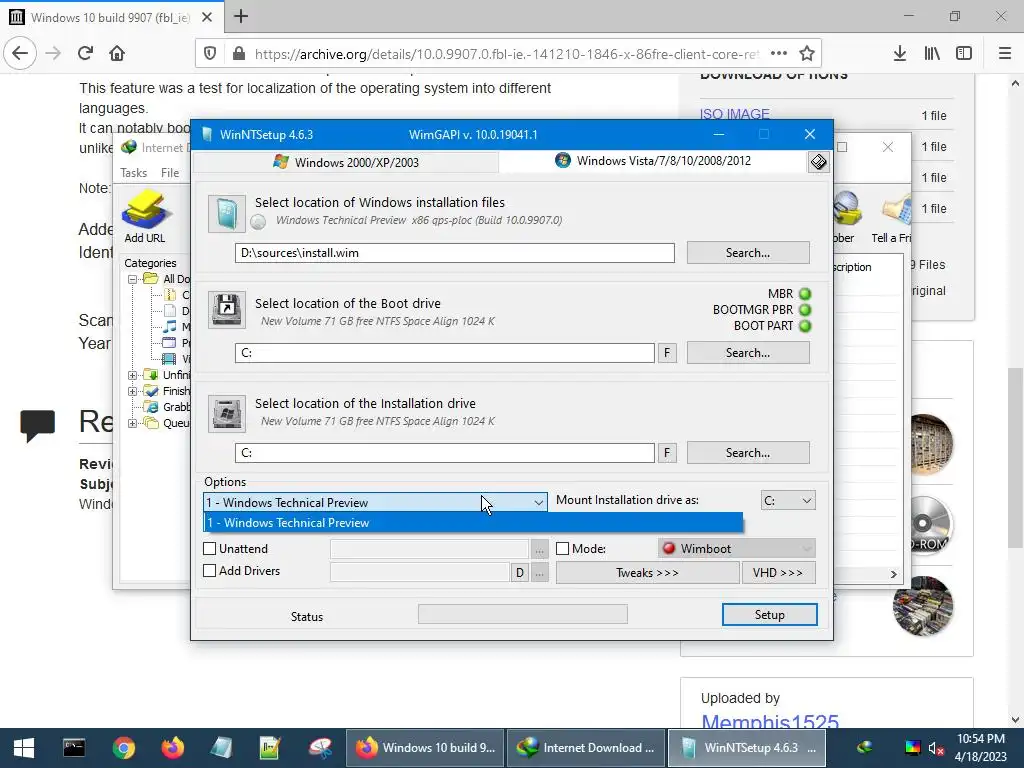Open page actions three-dot menu
Viewport: 1024px width, 768px height.
click(x=778, y=54)
